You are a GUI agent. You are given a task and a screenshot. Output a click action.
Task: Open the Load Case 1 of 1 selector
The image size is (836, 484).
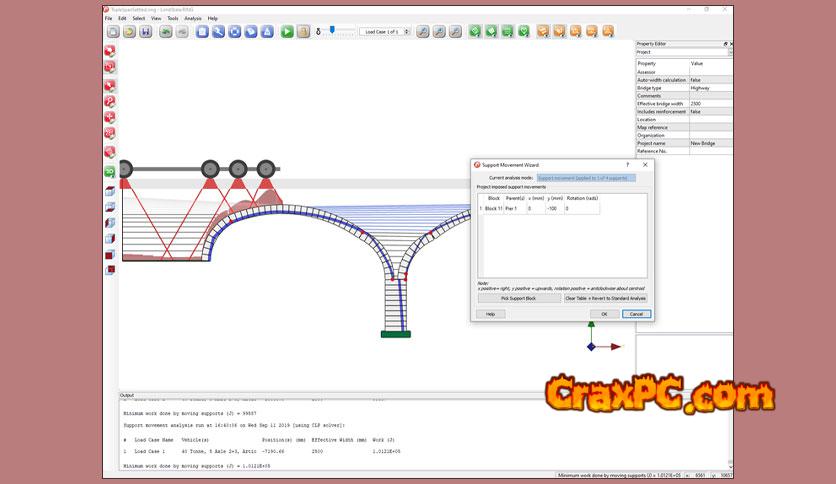[x=384, y=32]
